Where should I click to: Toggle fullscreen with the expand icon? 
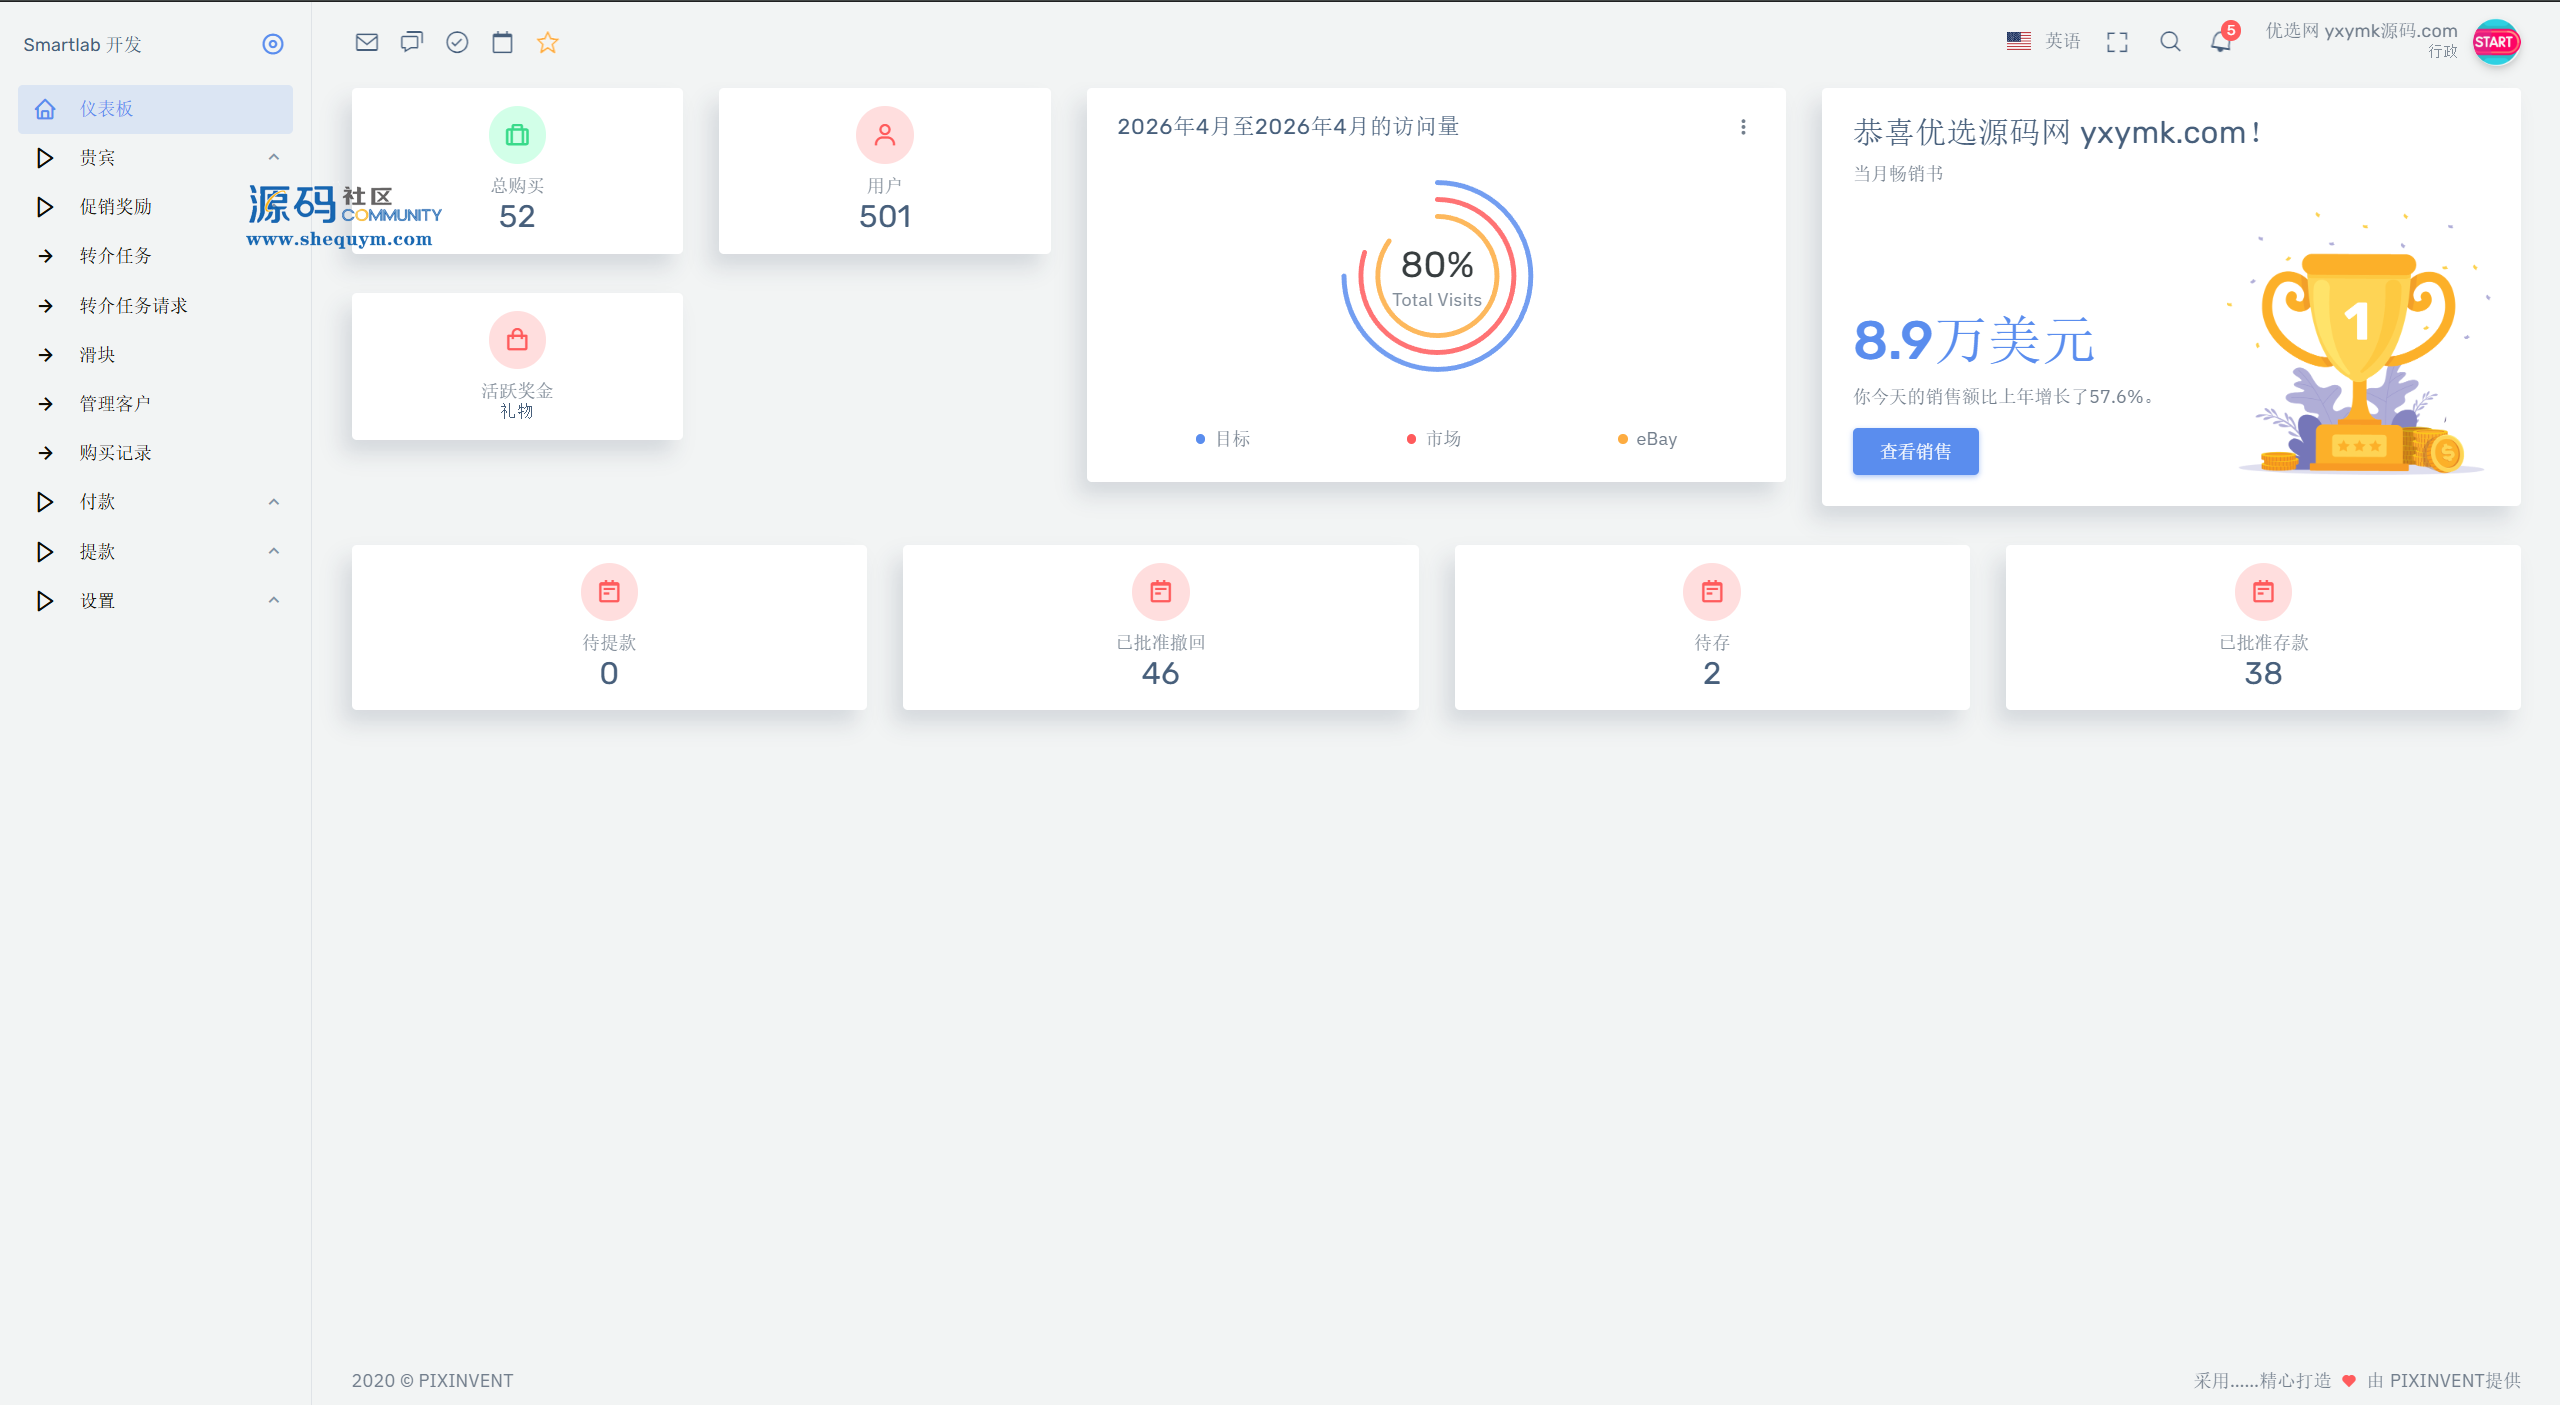coord(2117,42)
